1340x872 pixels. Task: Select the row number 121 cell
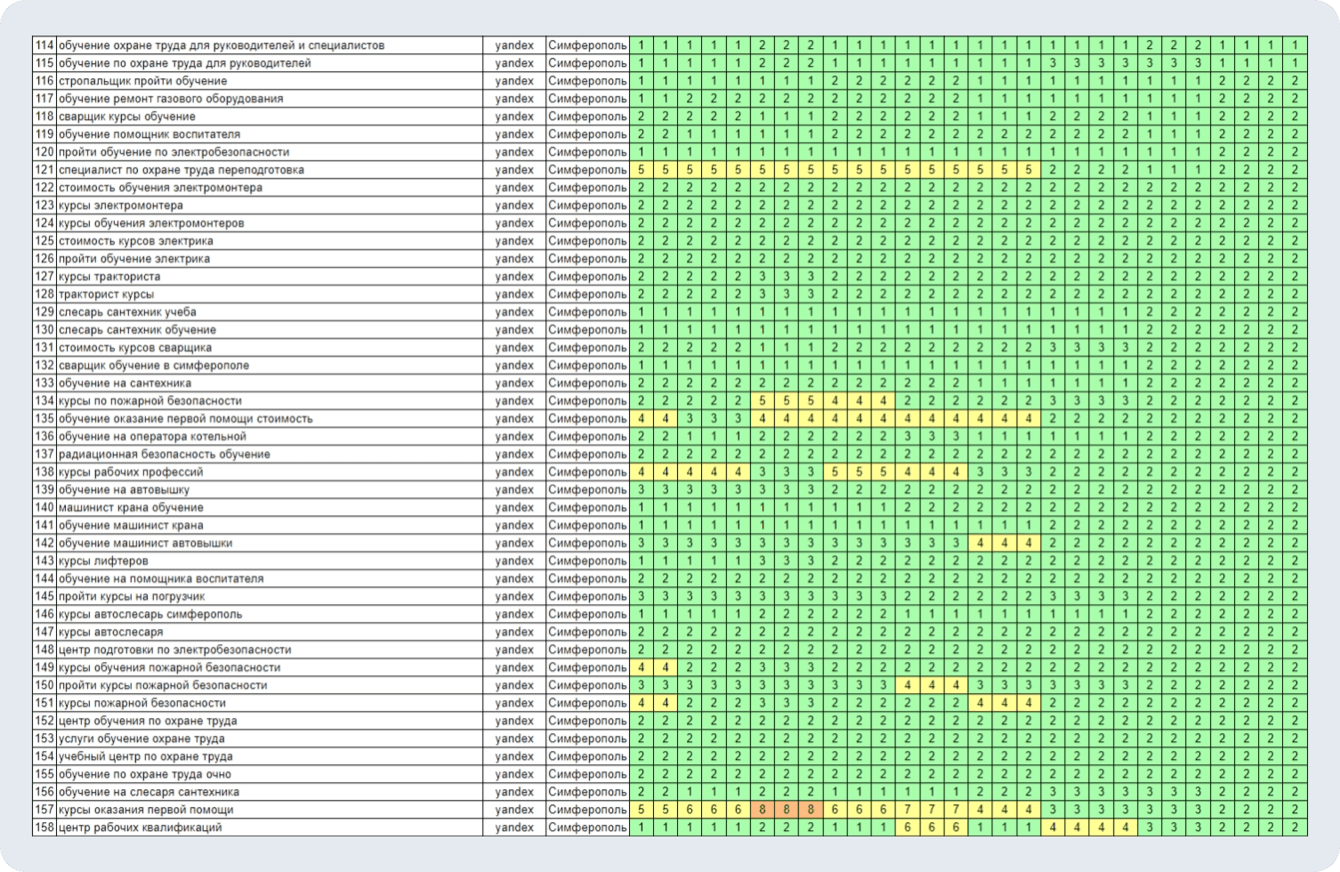[x=45, y=170]
